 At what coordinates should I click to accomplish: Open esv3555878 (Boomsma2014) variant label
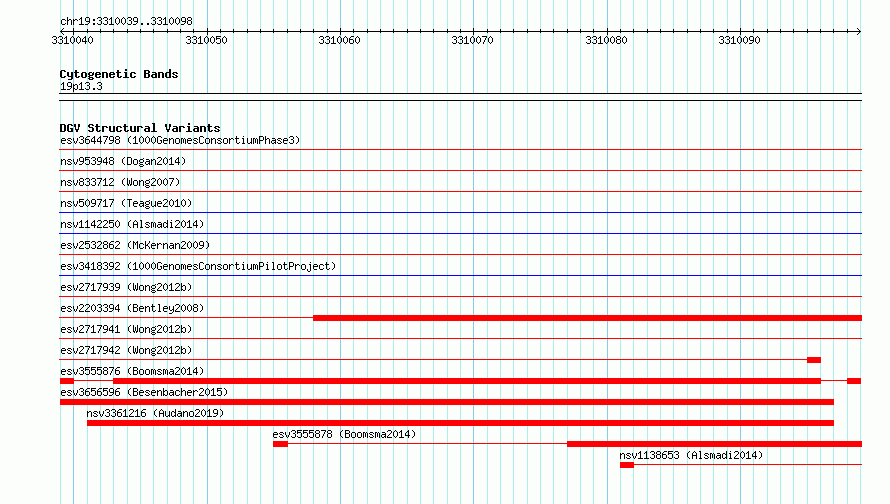coord(344,434)
